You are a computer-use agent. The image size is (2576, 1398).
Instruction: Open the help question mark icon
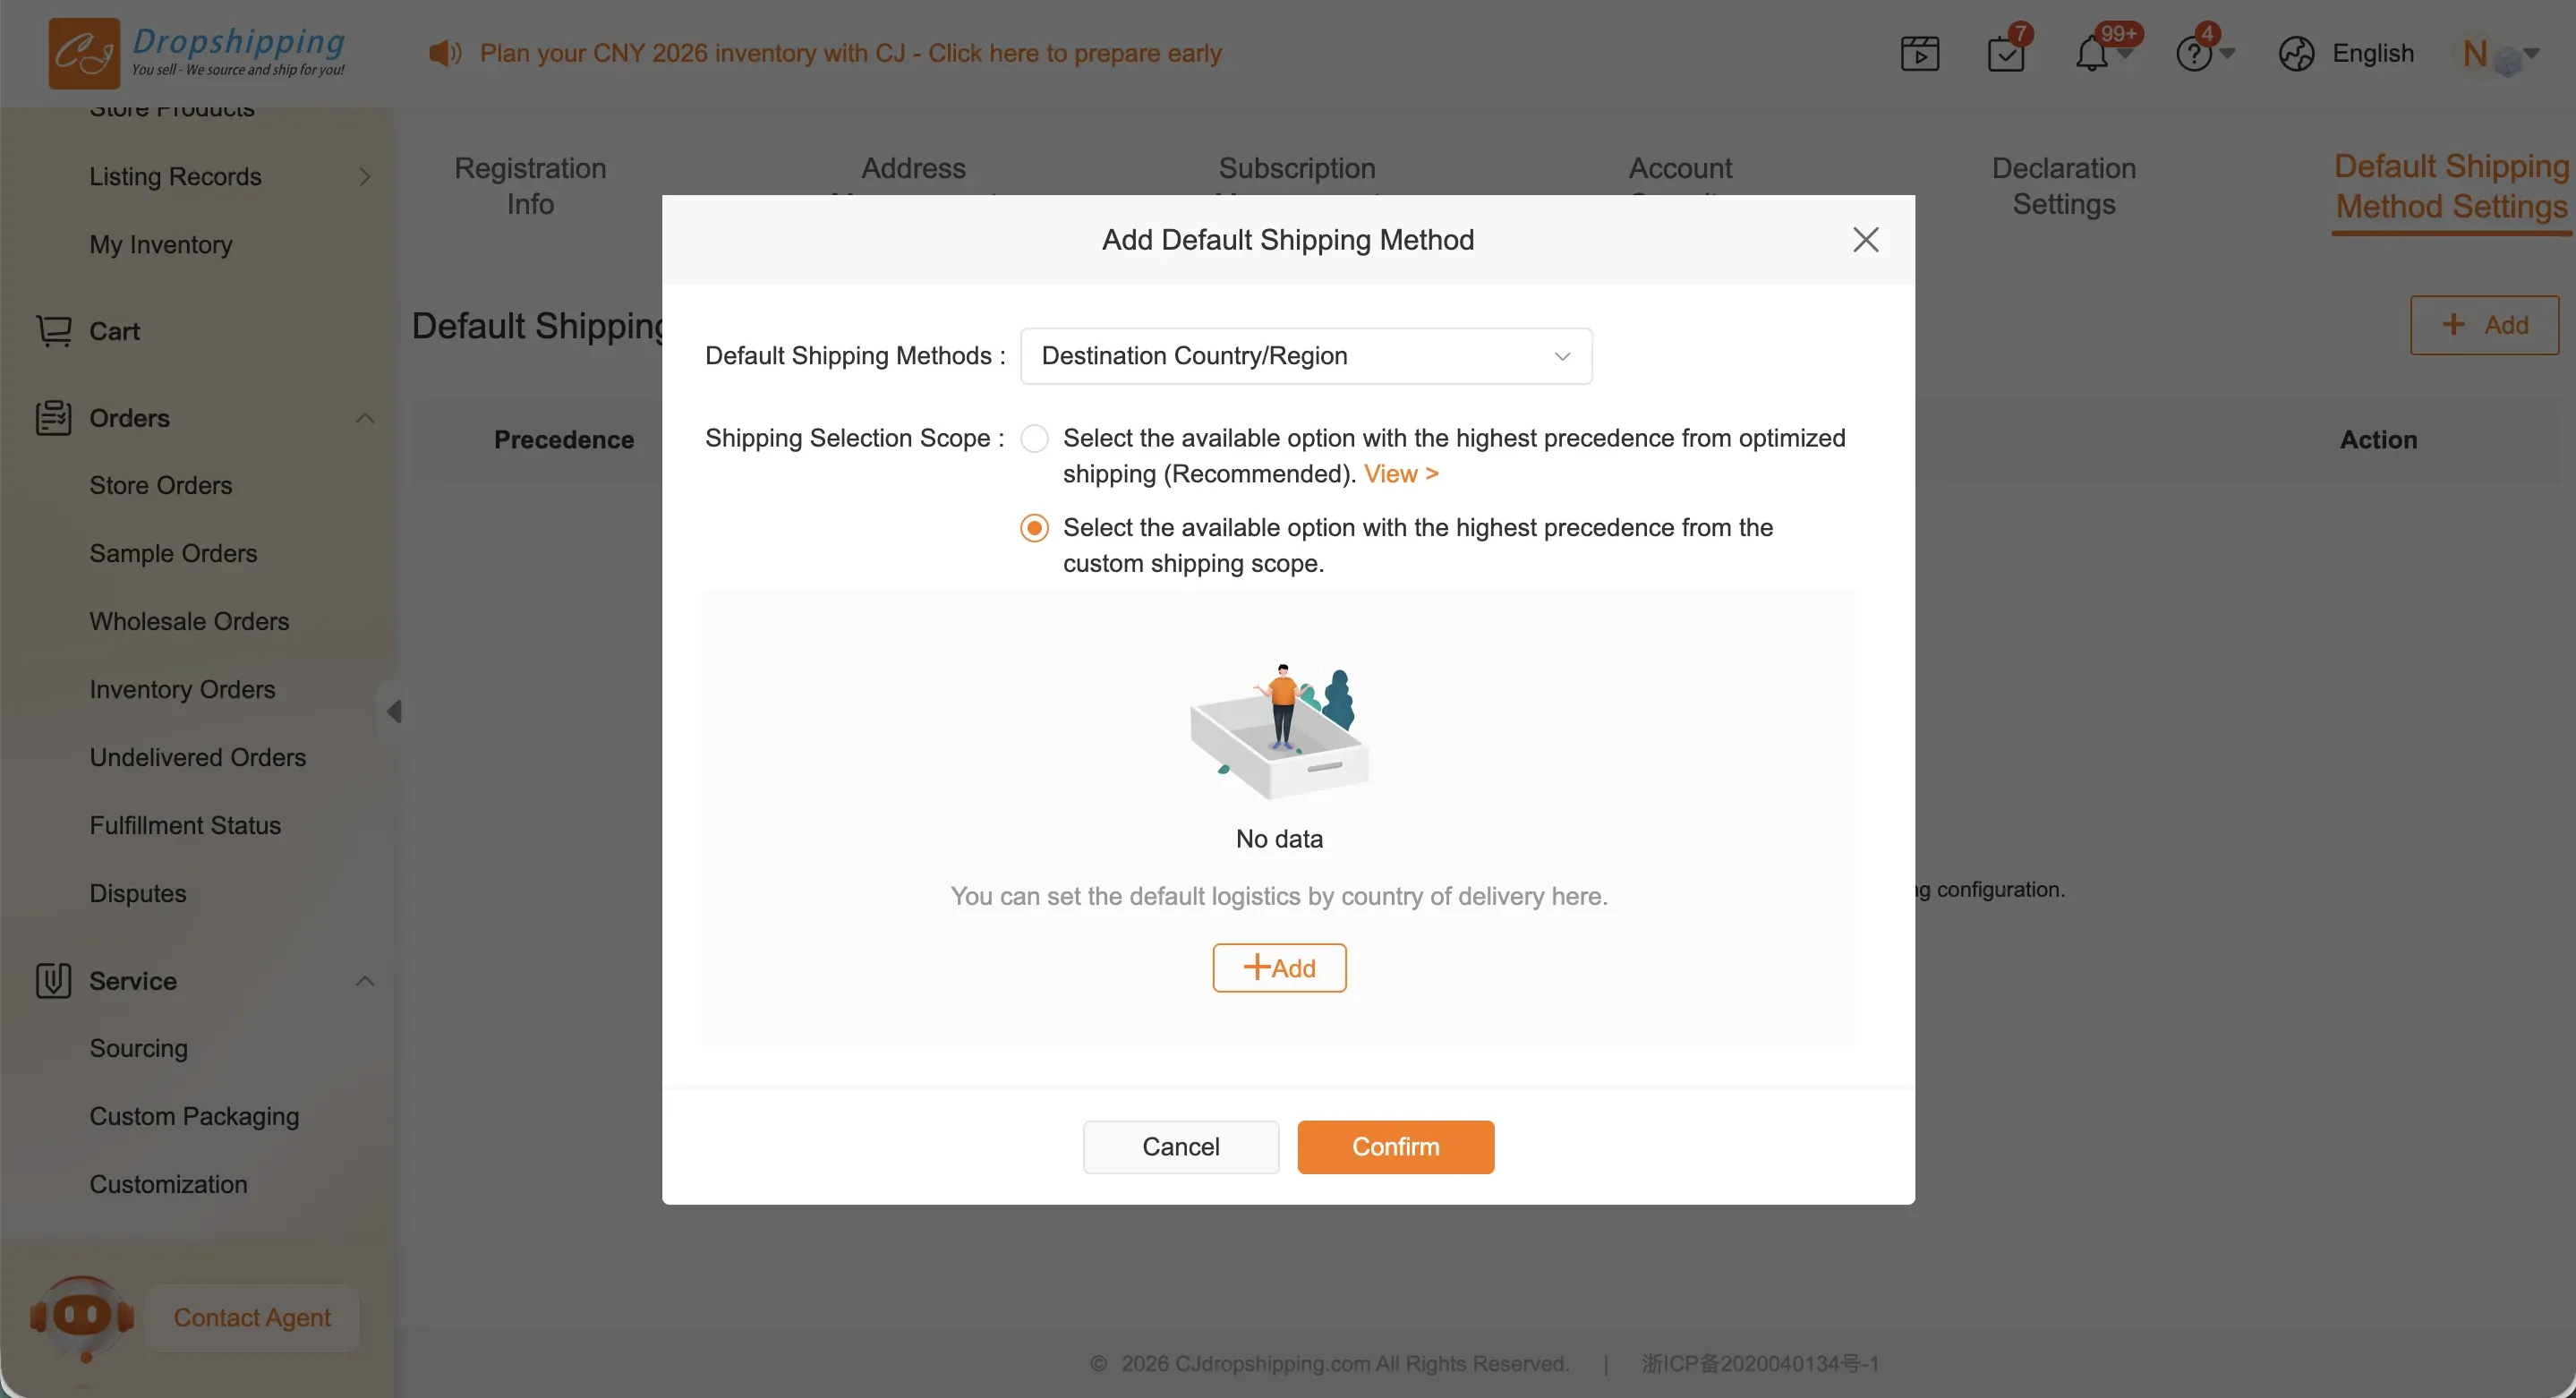click(x=2194, y=54)
